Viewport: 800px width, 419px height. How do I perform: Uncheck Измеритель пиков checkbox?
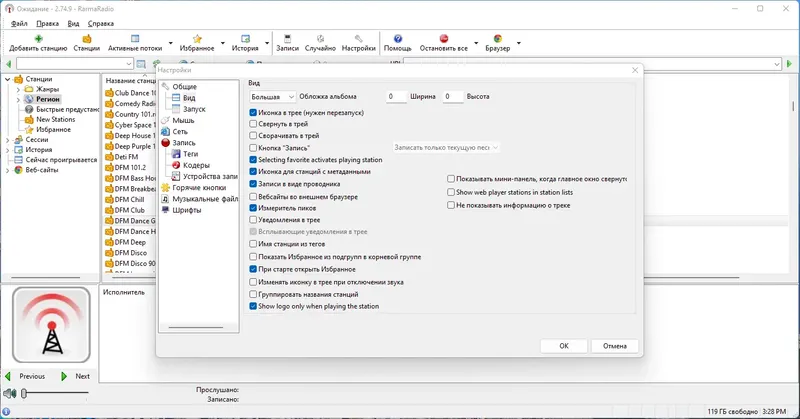tap(253, 208)
